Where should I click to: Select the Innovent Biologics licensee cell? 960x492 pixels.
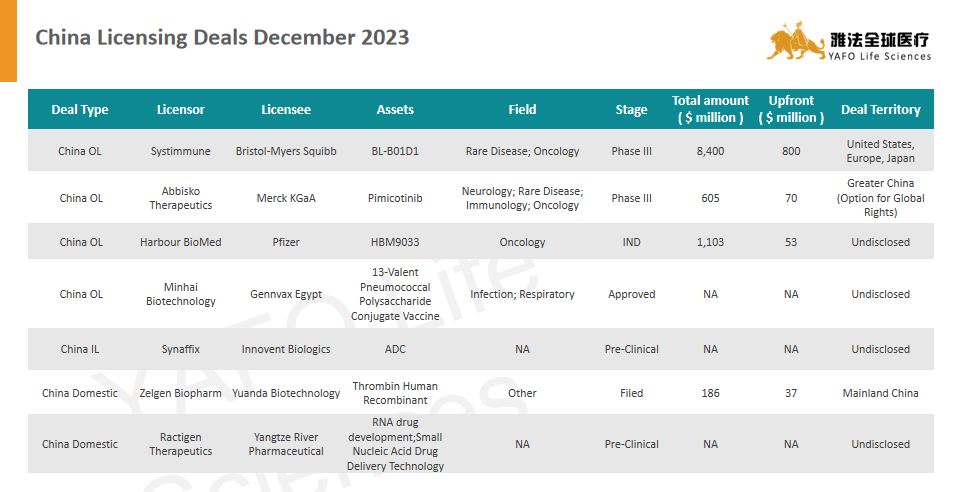(x=286, y=349)
